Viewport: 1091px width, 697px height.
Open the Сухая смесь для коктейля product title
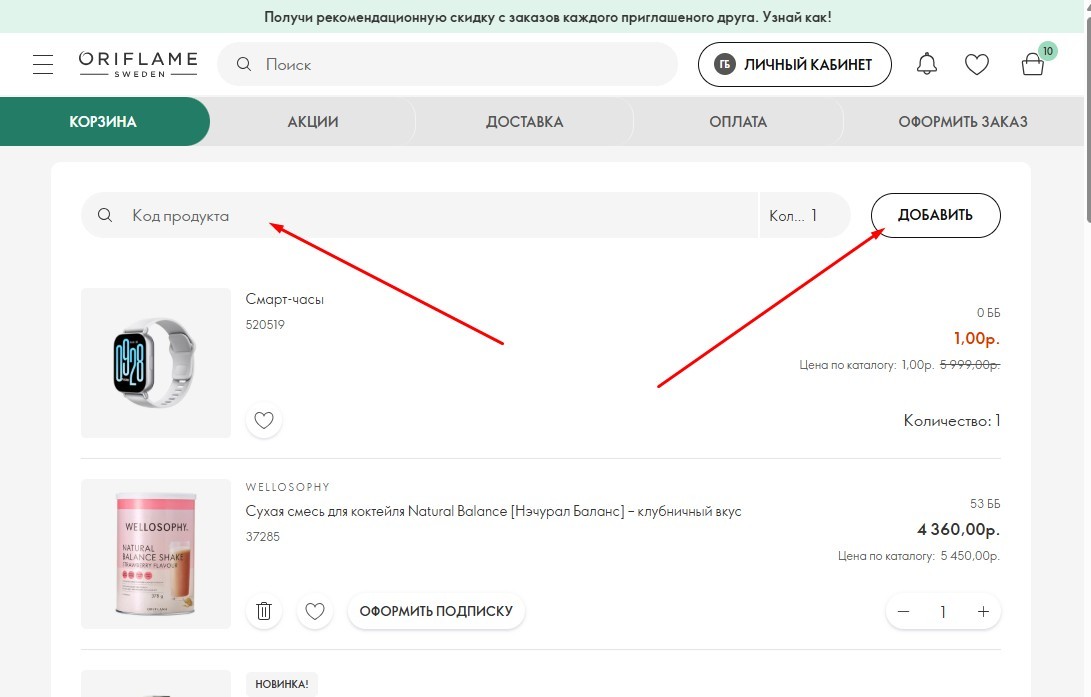(x=493, y=511)
